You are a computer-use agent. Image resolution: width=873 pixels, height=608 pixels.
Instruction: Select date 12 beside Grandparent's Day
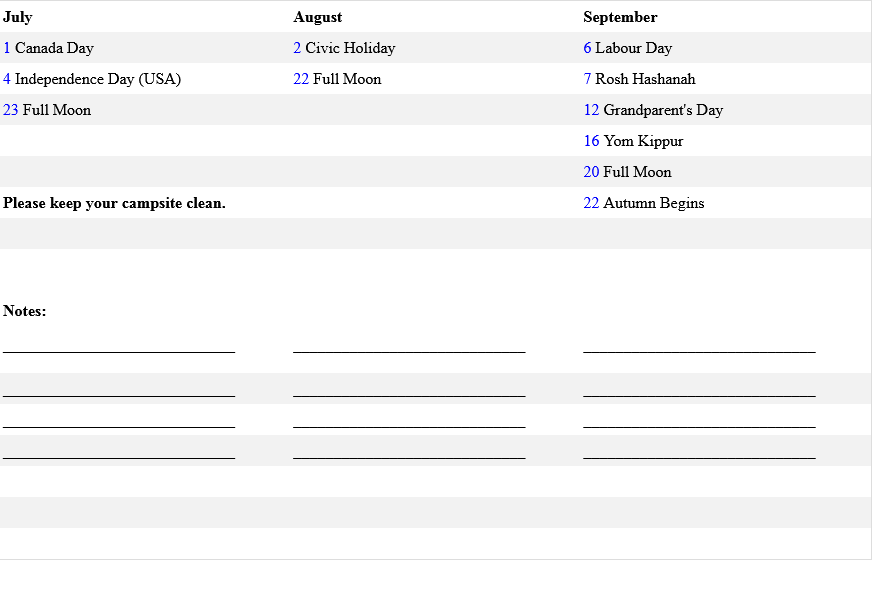coord(591,110)
